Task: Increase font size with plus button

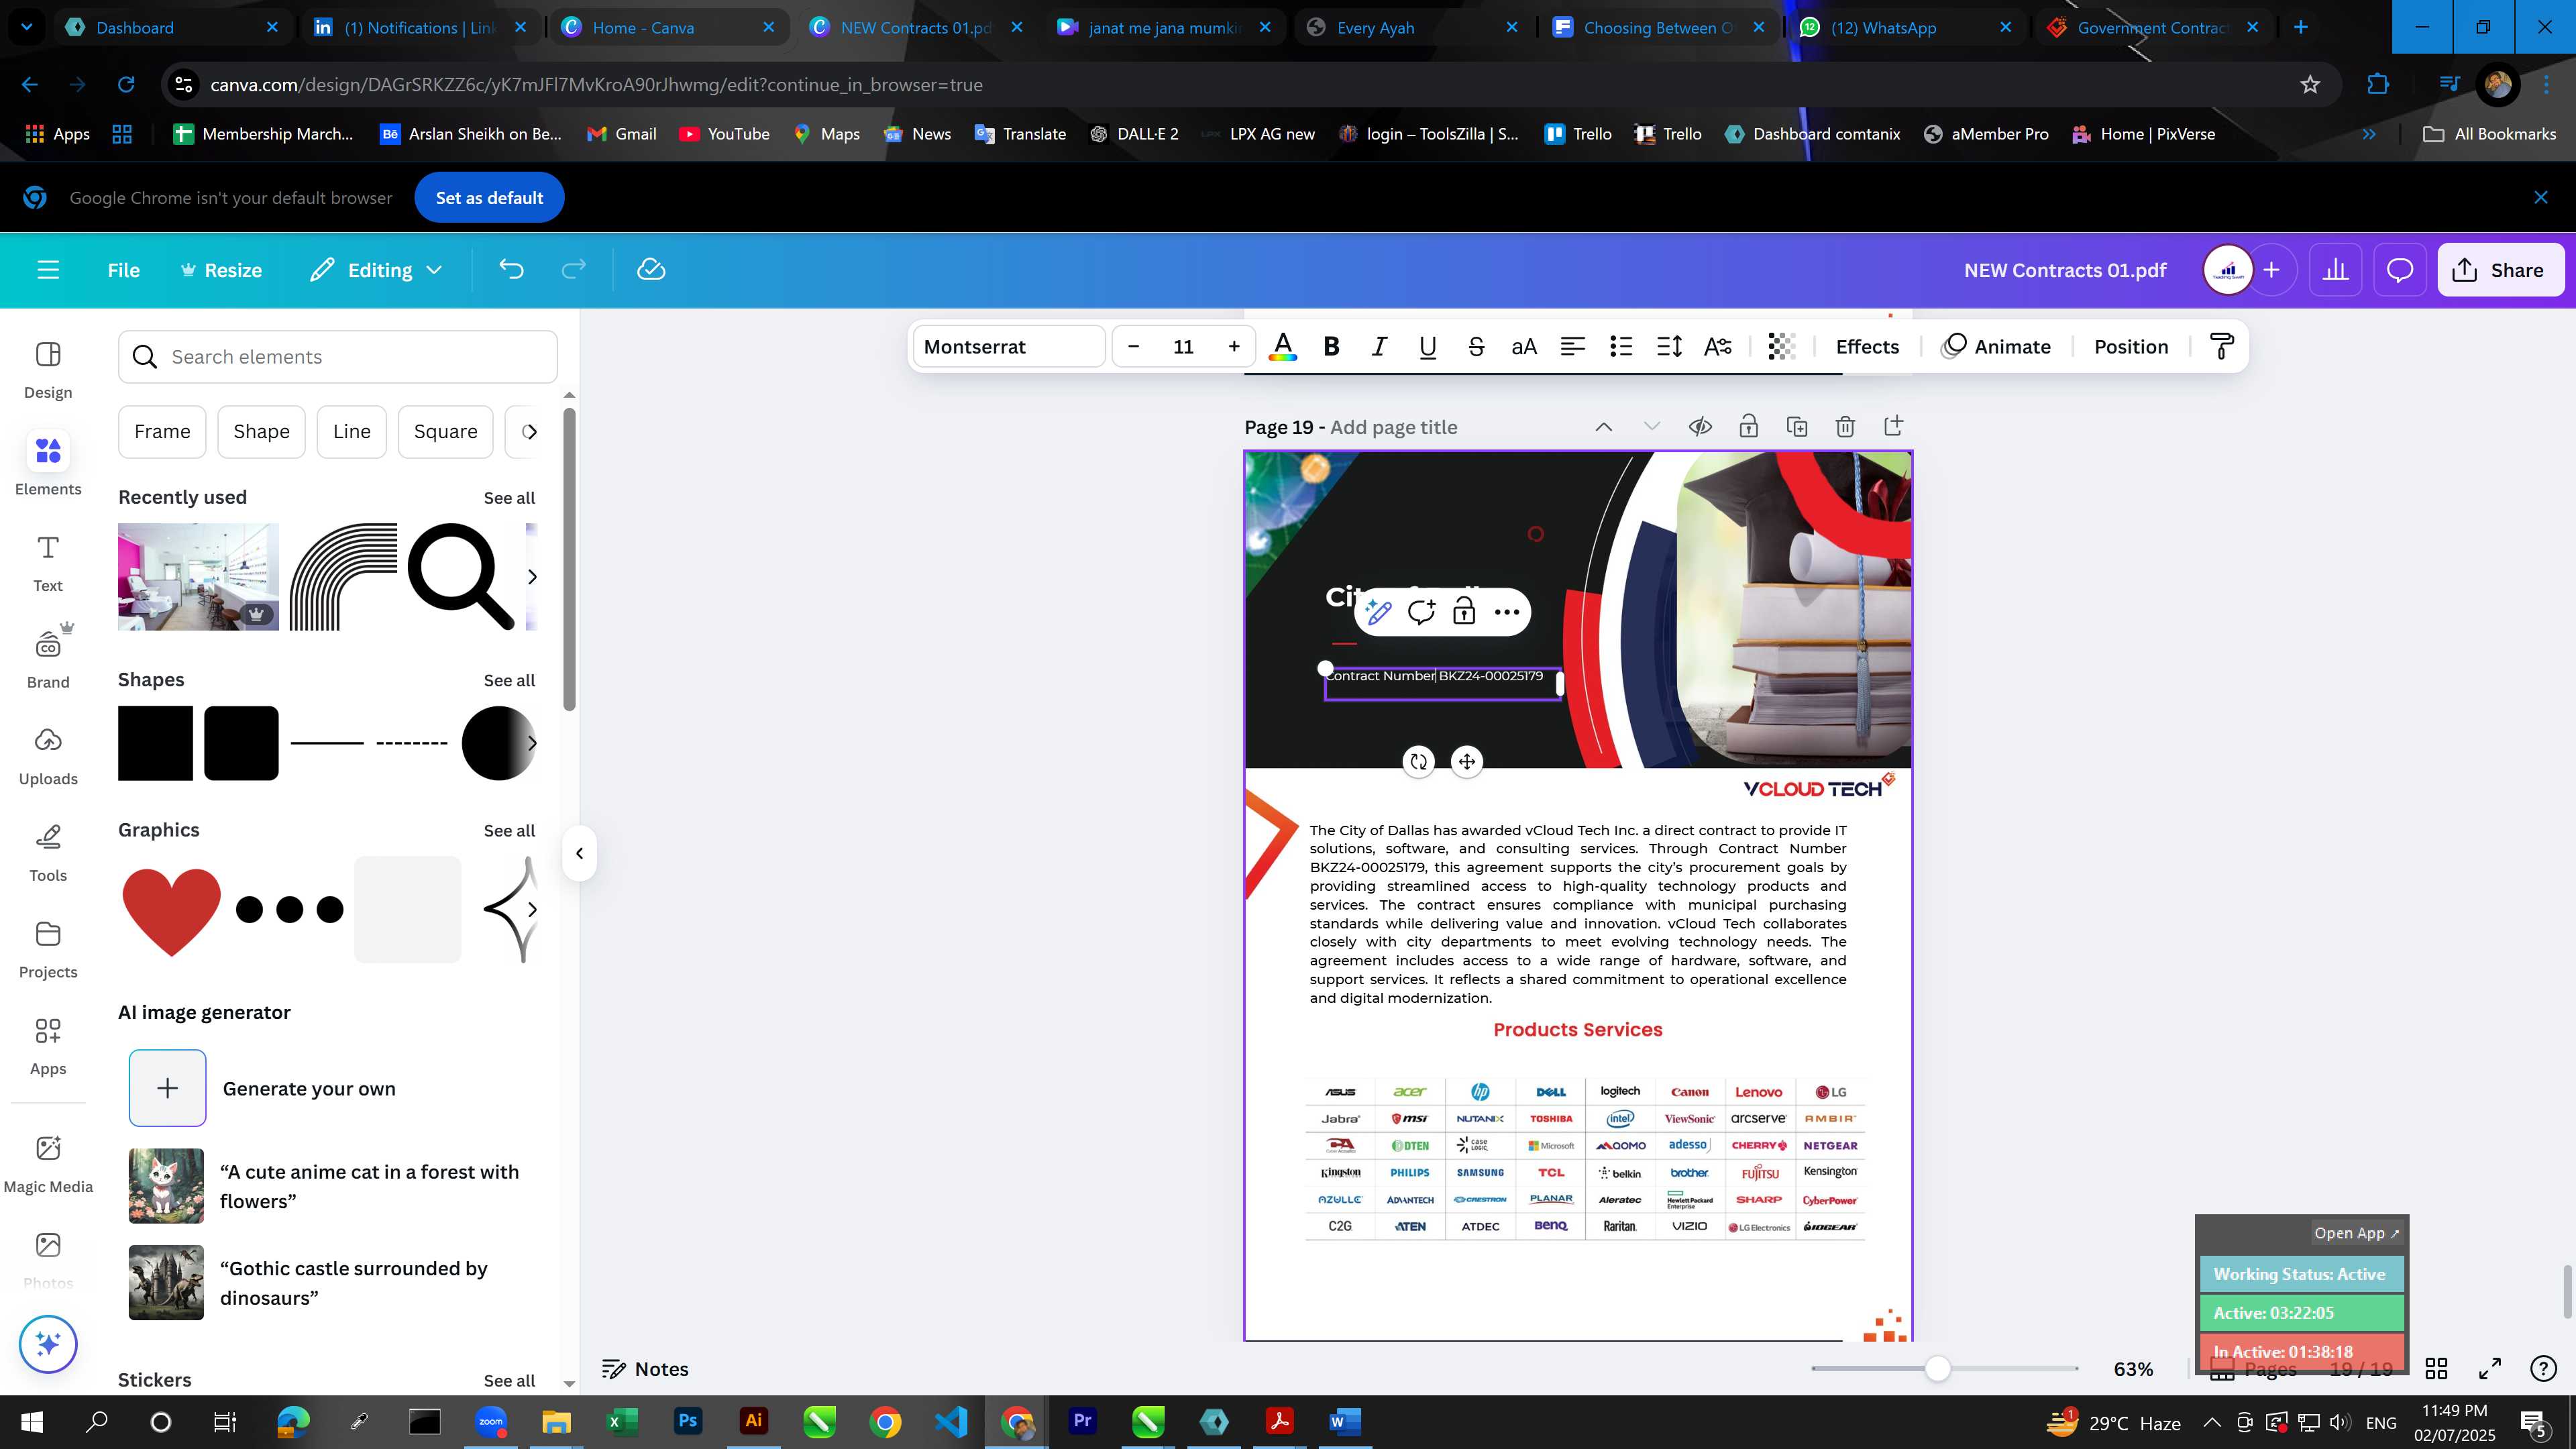Action: point(1234,347)
